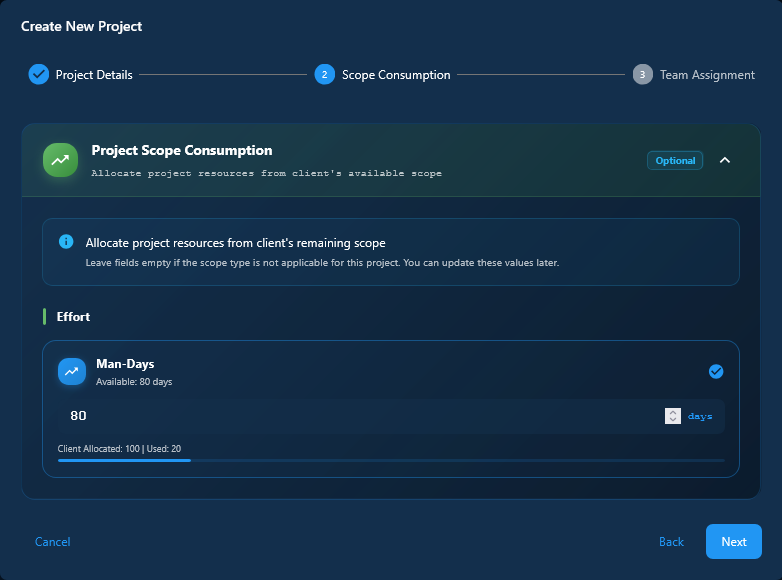The image size is (782, 580).
Task: Click the Next button
Action: click(734, 542)
